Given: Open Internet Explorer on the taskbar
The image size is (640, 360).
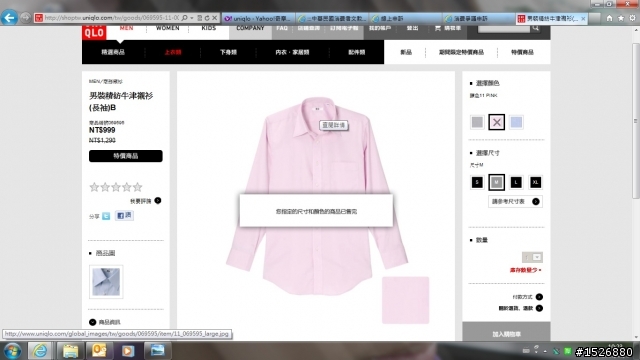Looking at the screenshot, I should pyautogui.click(x=40, y=351).
